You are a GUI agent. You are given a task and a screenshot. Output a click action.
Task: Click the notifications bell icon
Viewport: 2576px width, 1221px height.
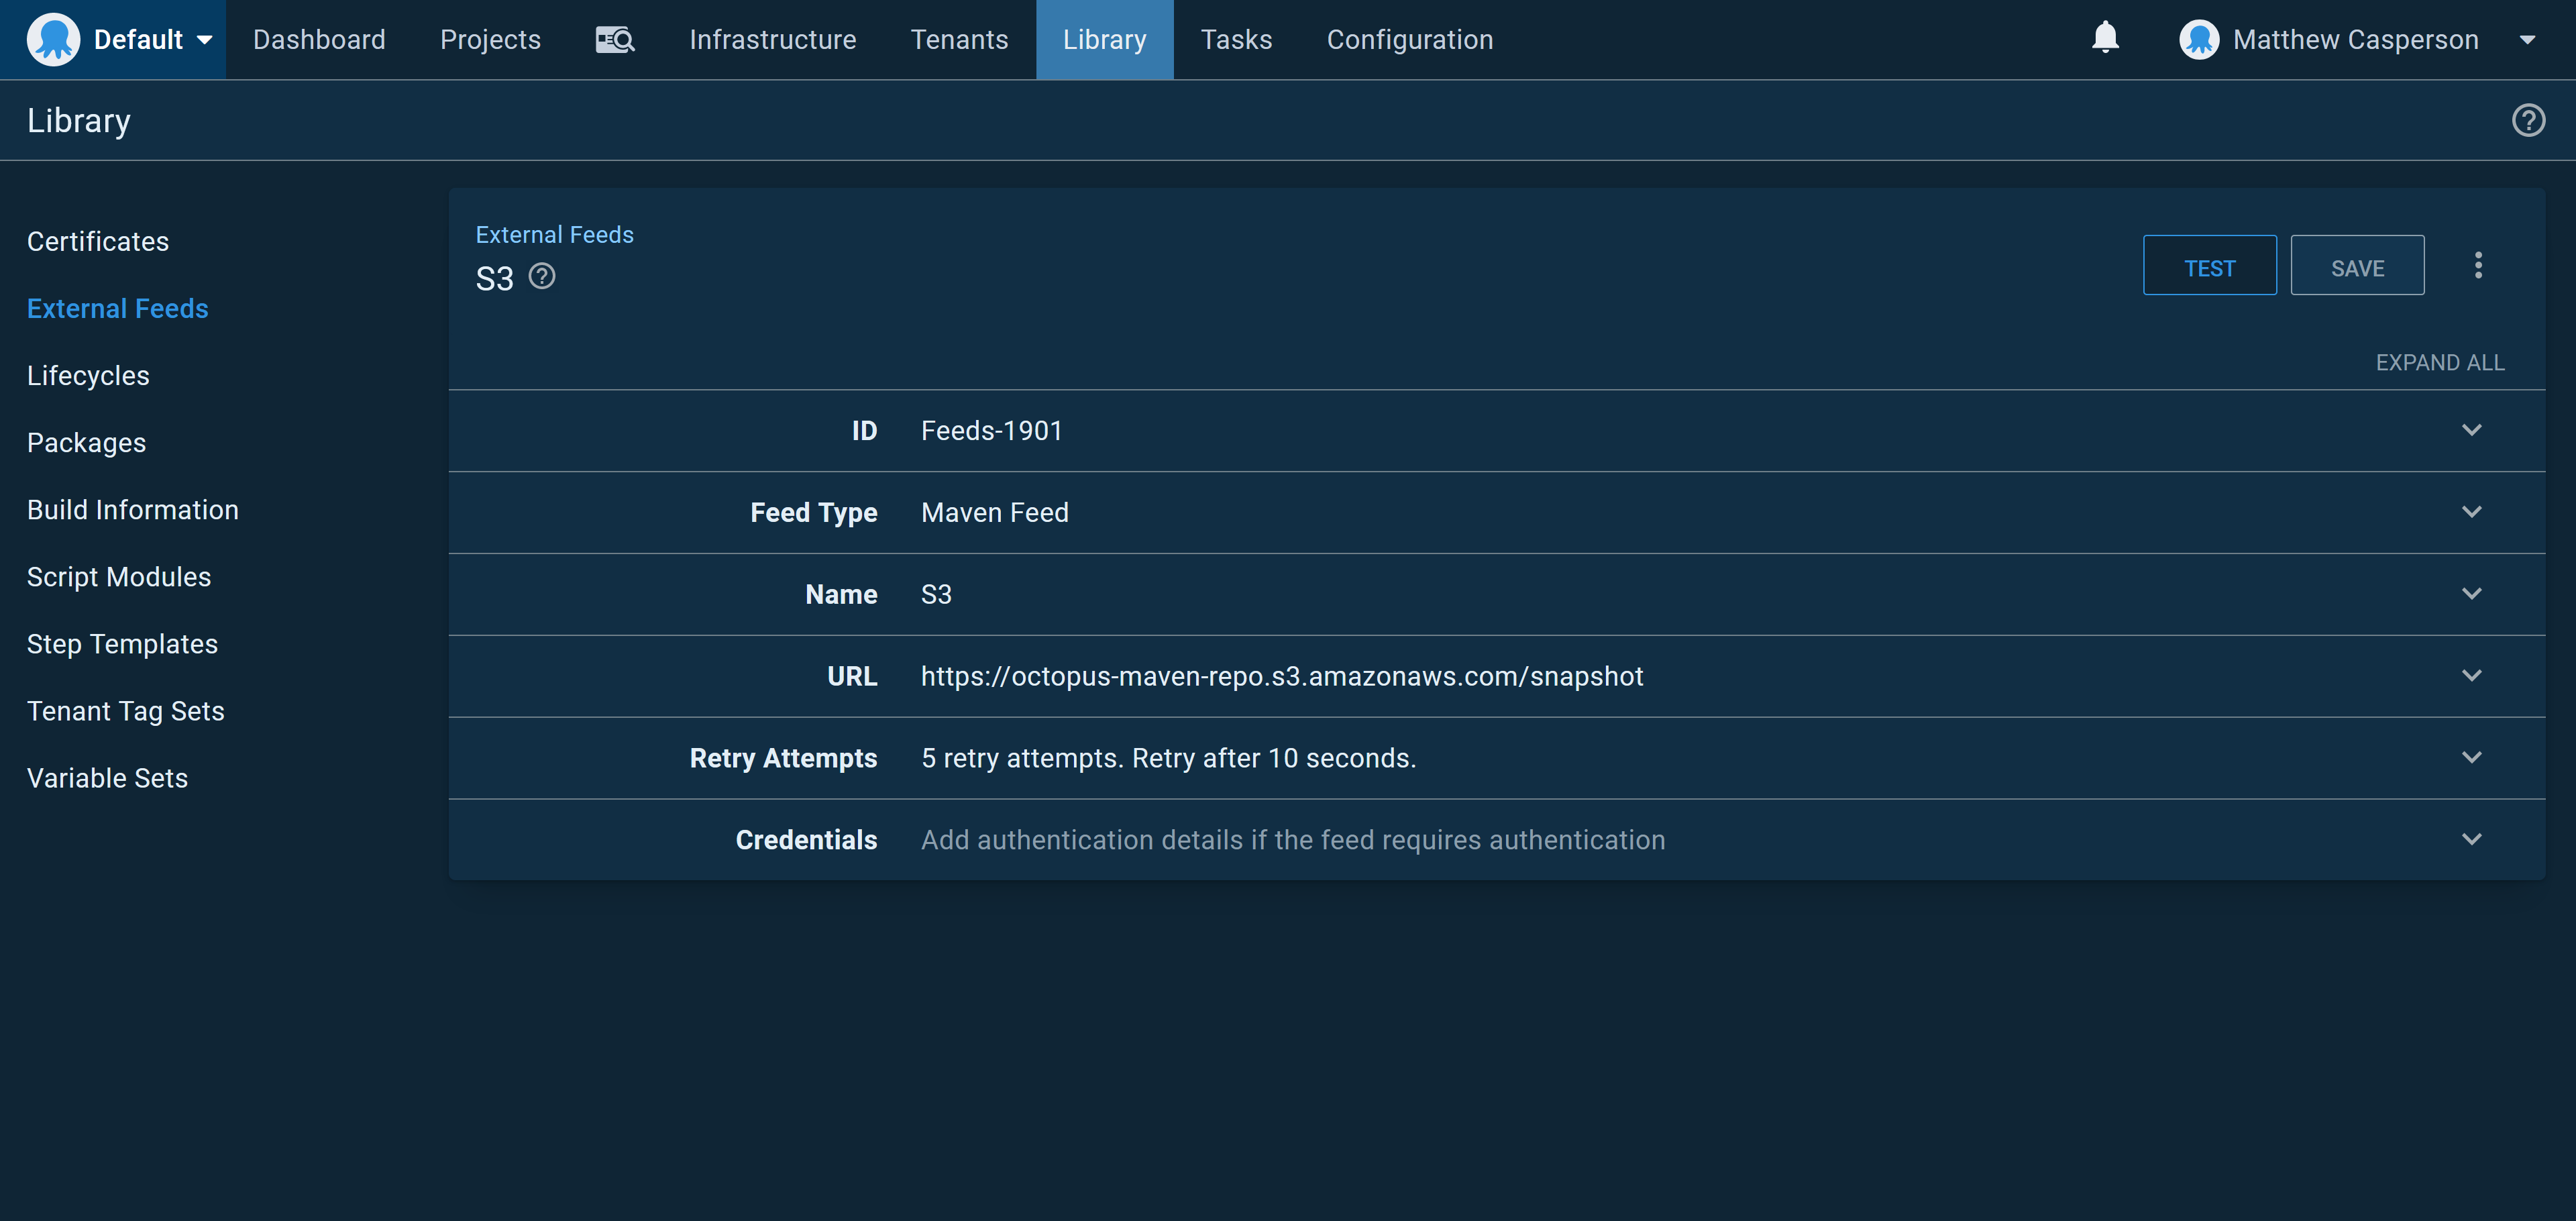pyautogui.click(x=2105, y=39)
